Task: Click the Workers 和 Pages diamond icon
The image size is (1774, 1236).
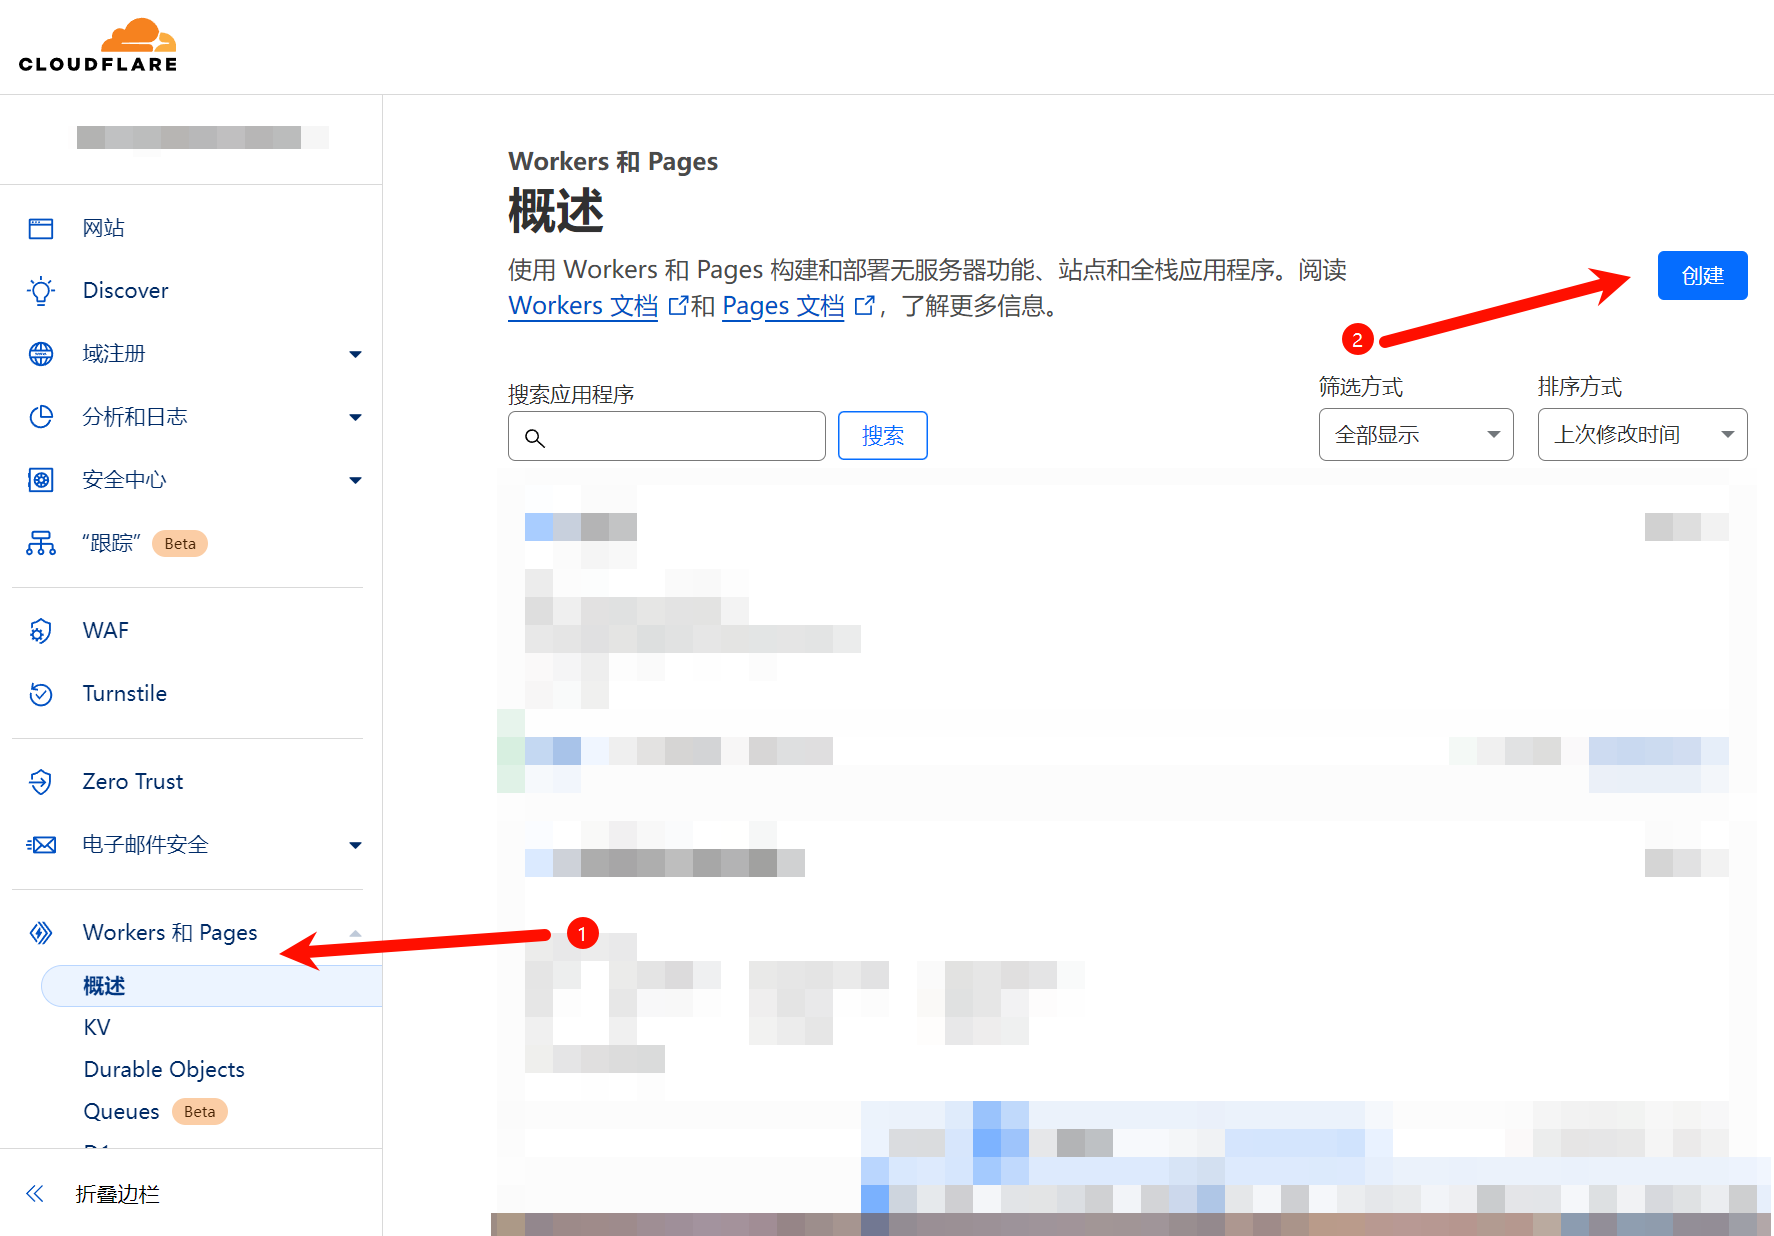Action: pyautogui.click(x=41, y=933)
